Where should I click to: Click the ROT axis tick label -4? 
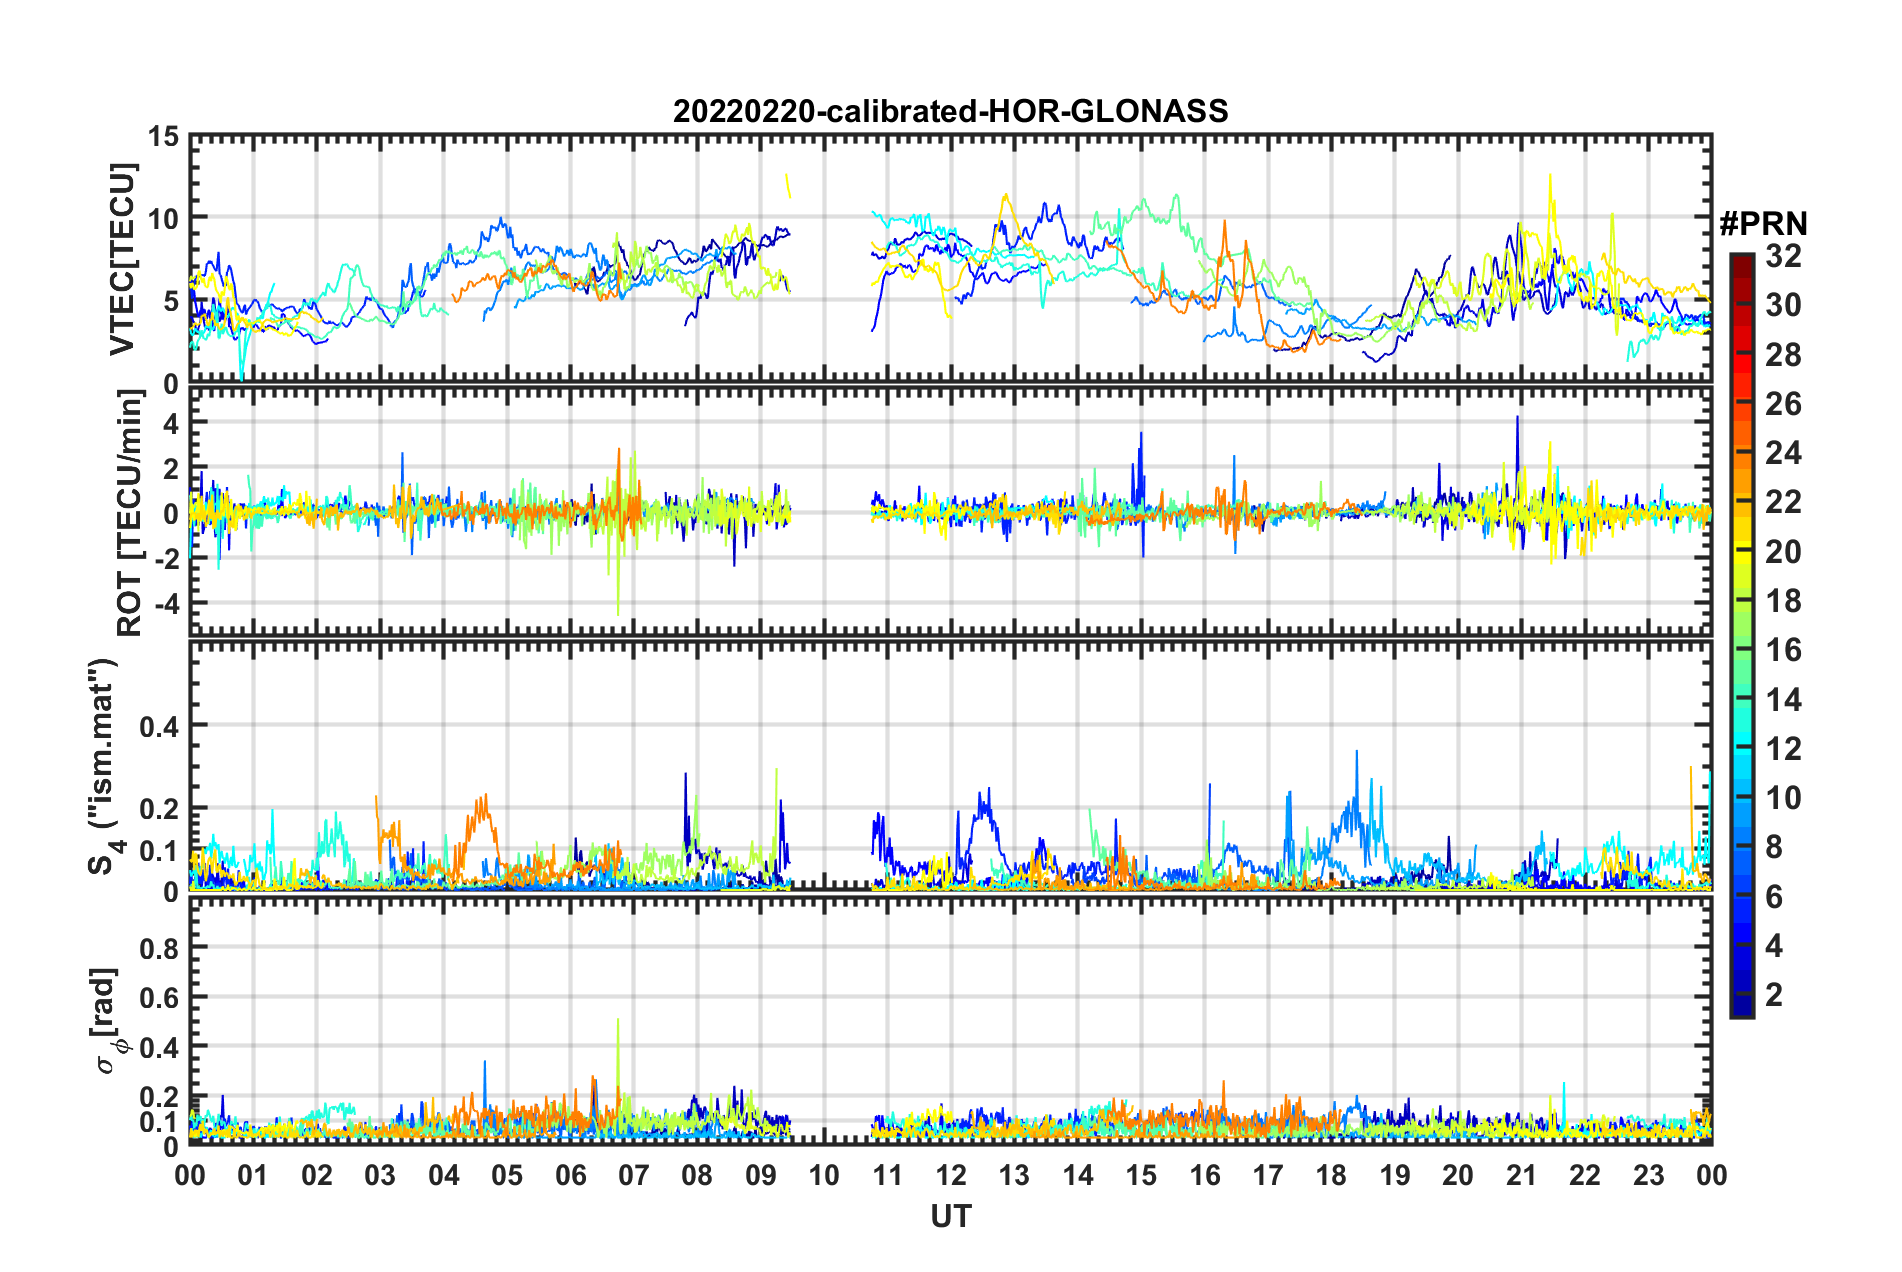pyautogui.click(x=167, y=605)
